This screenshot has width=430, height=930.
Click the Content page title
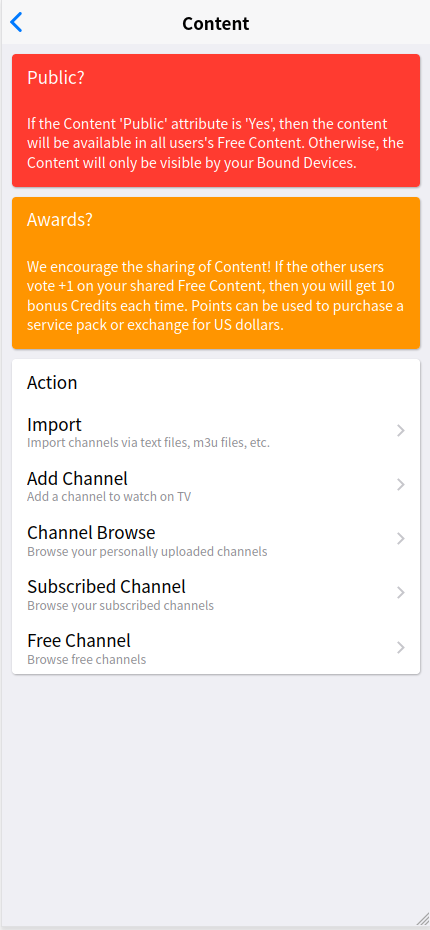(216, 24)
